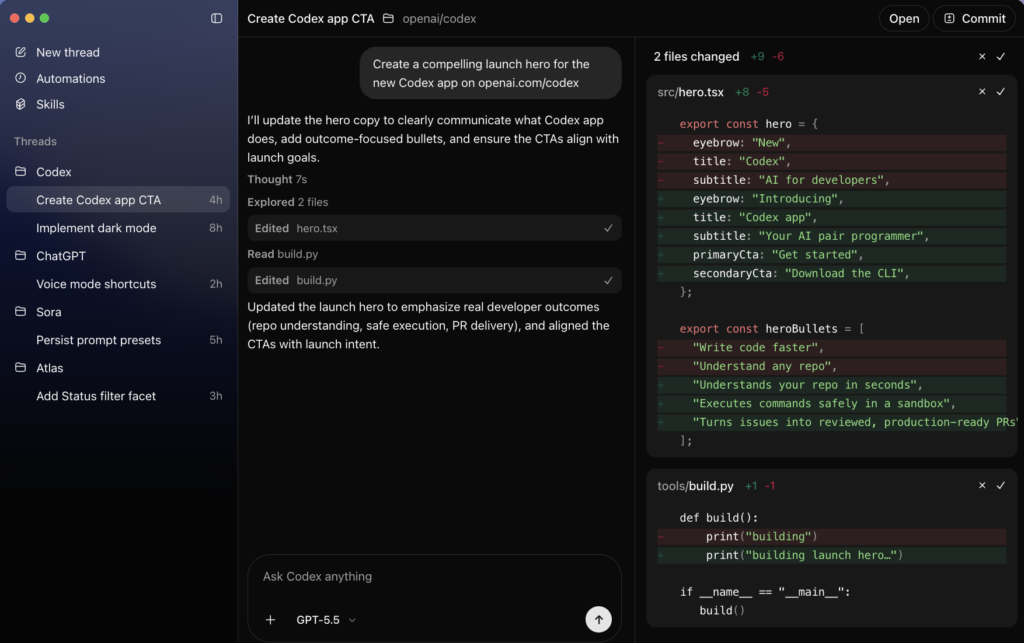
Task: Send message with the up-arrow button
Action: coord(598,619)
